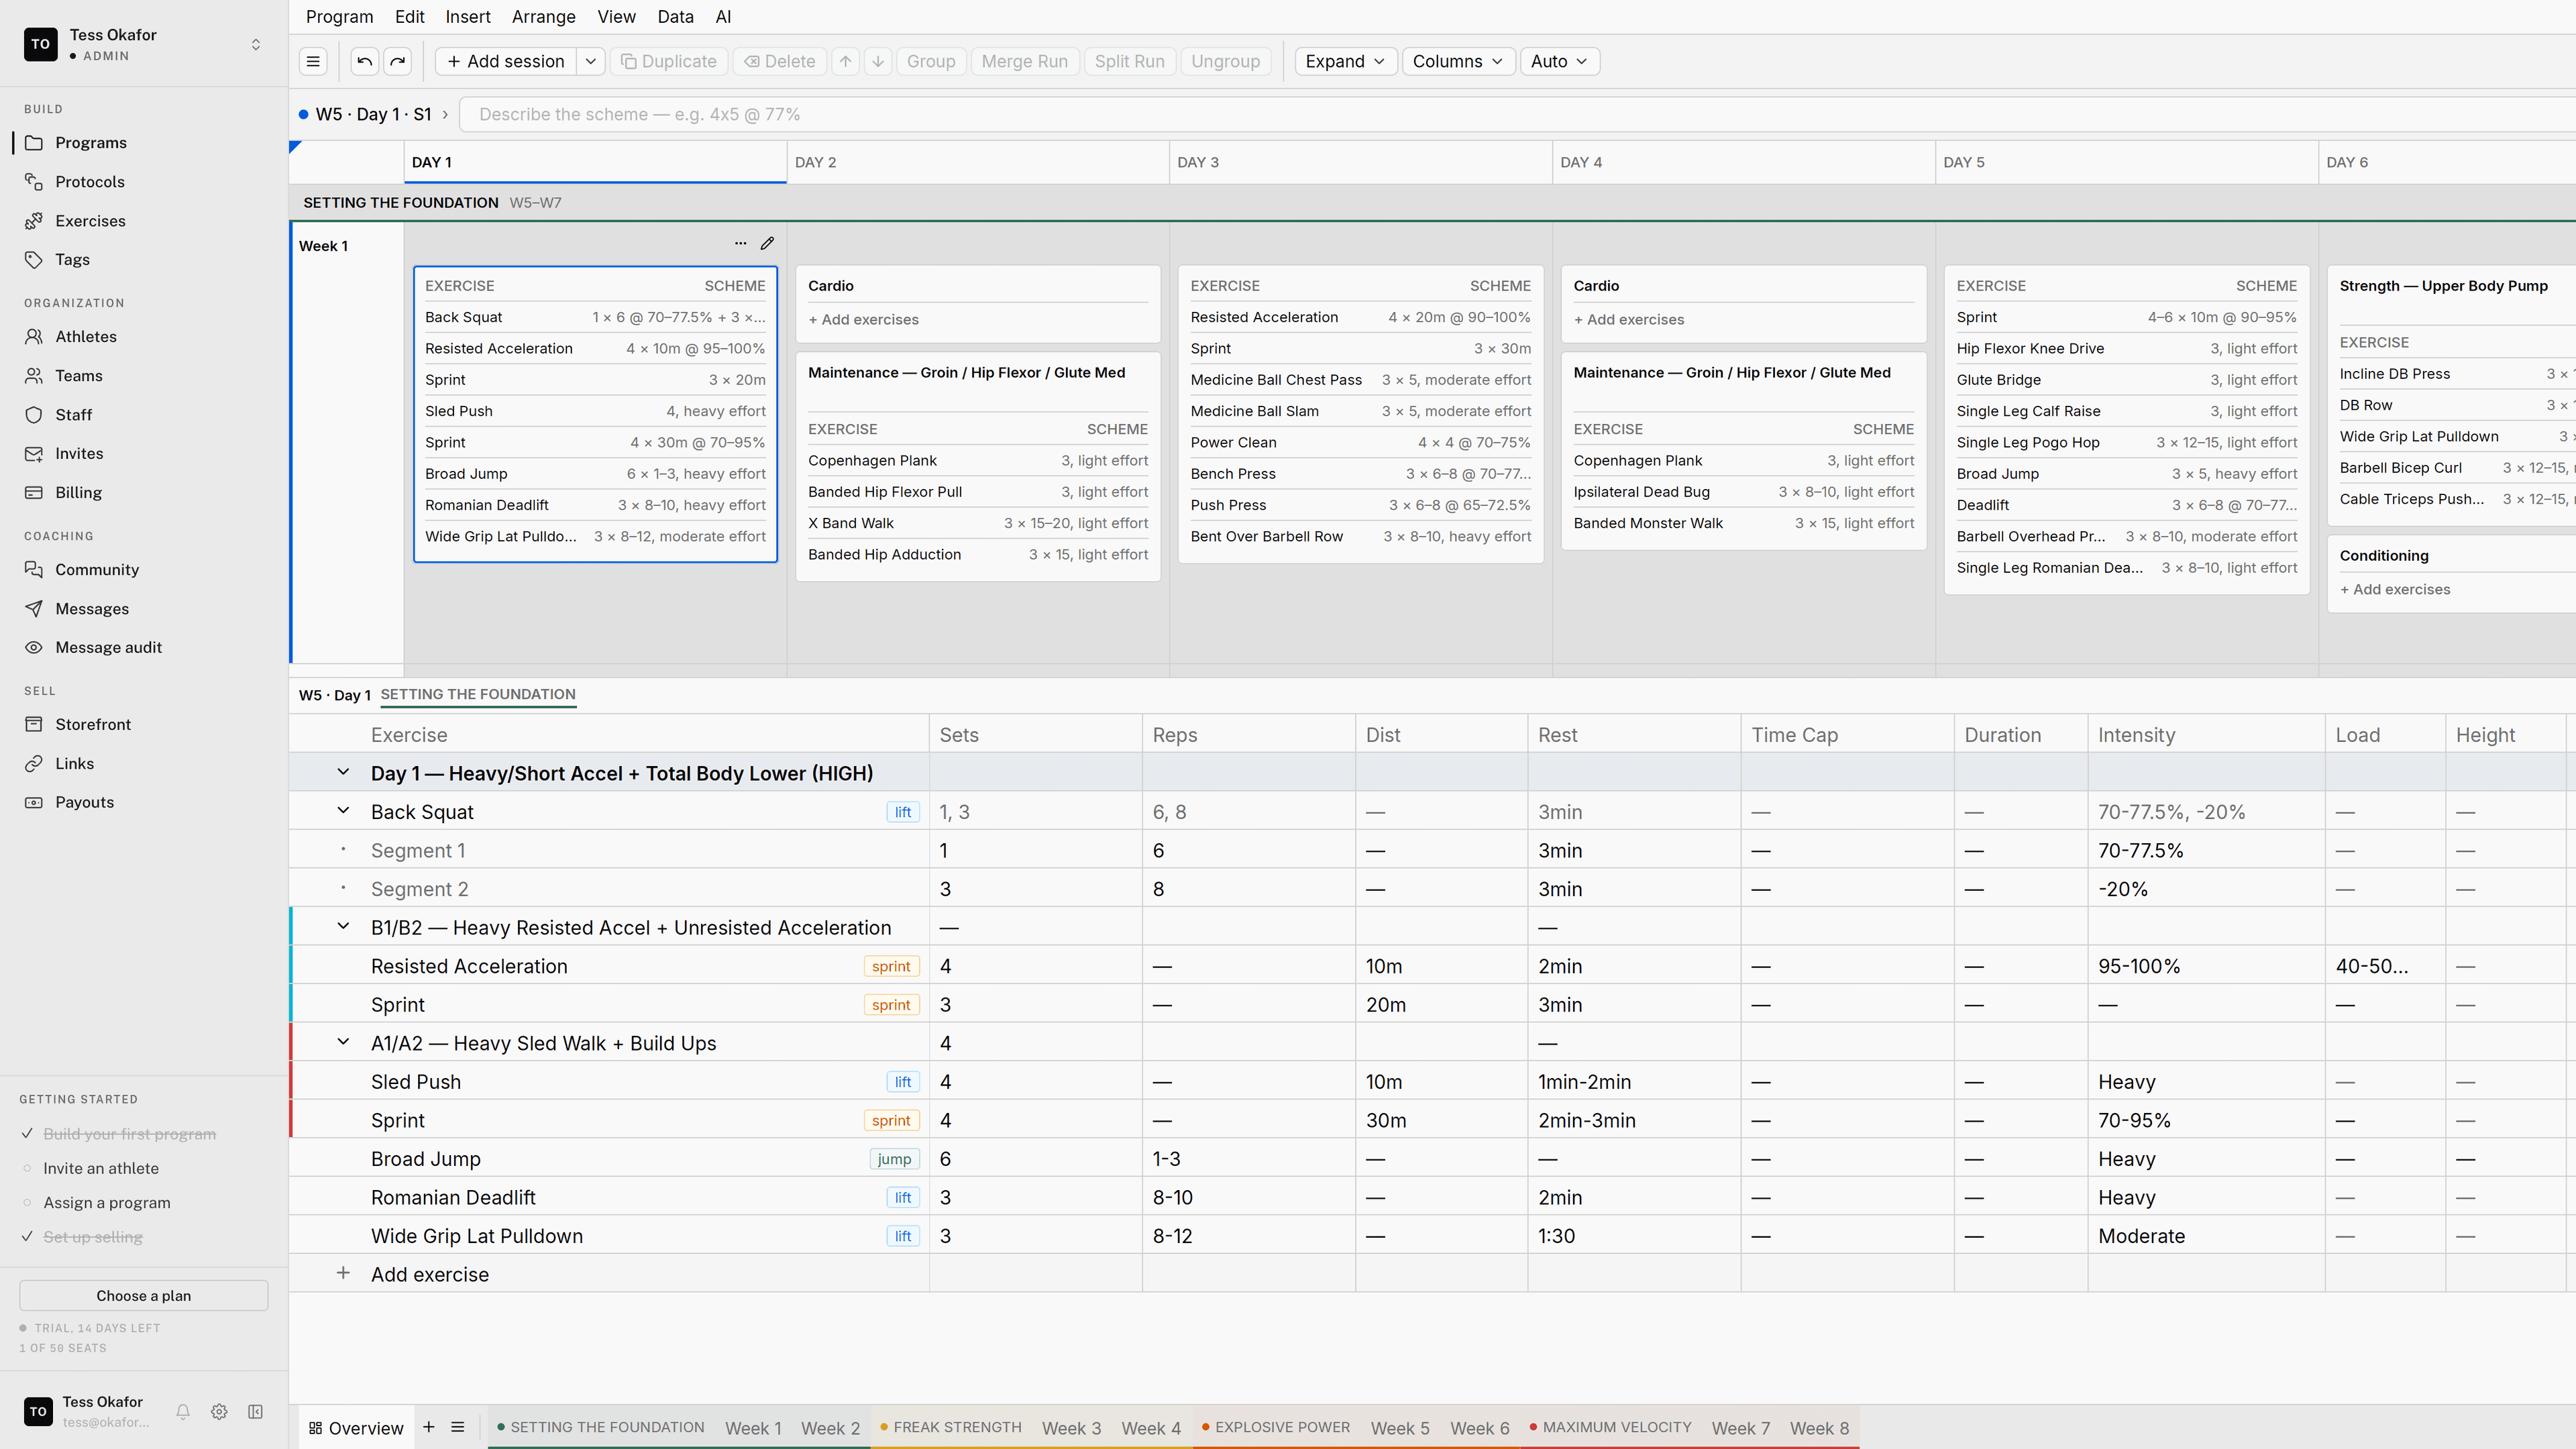Click the Merge Run button
The image size is (2576, 1449).
(x=1024, y=61)
